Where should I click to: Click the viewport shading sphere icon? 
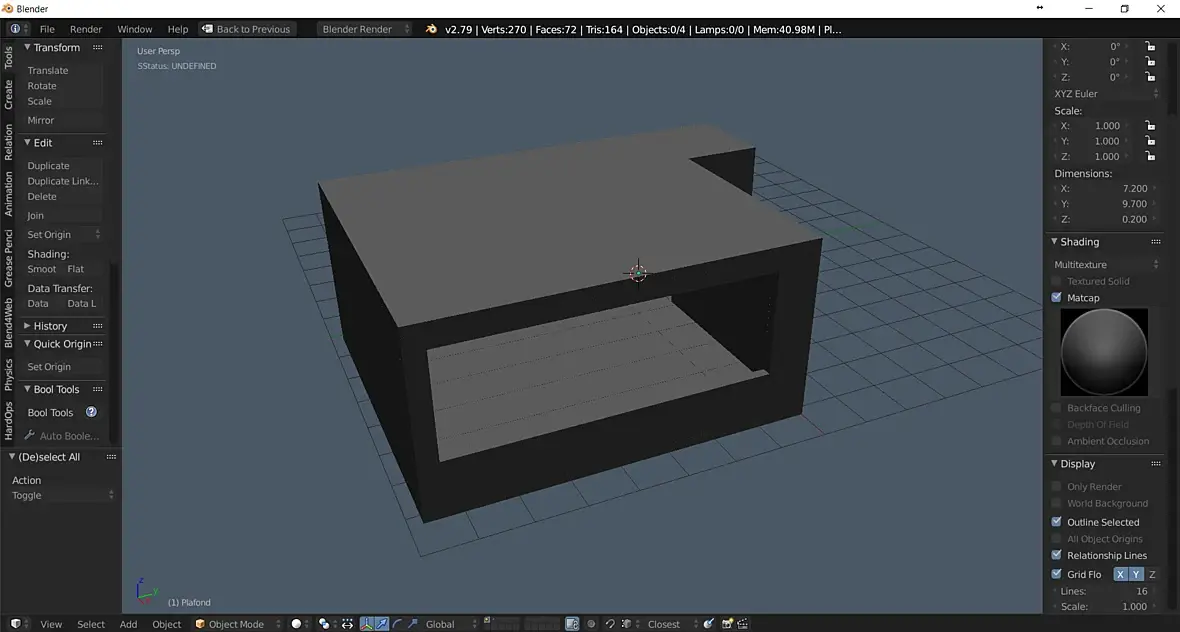tap(297, 624)
